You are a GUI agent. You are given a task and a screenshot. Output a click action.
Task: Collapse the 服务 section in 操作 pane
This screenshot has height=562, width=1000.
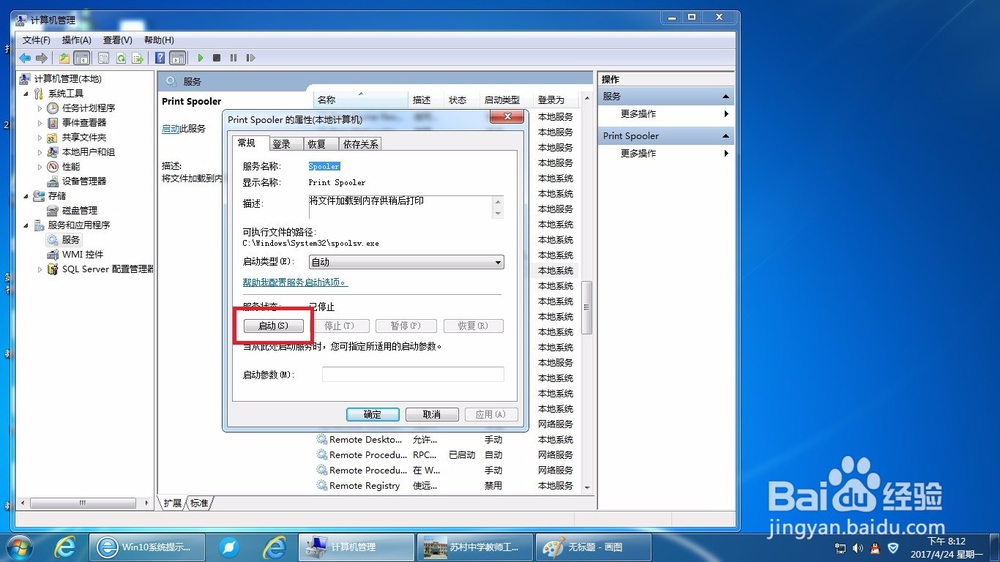(x=725, y=96)
